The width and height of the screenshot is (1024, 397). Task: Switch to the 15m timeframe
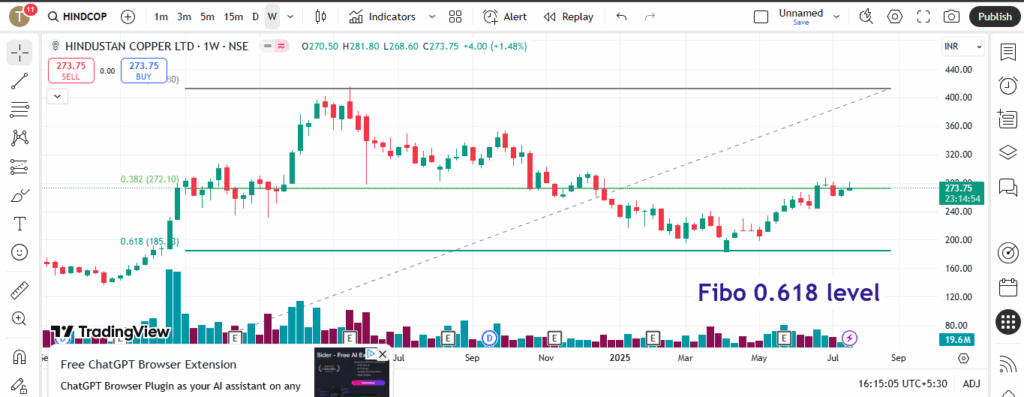(x=233, y=17)
